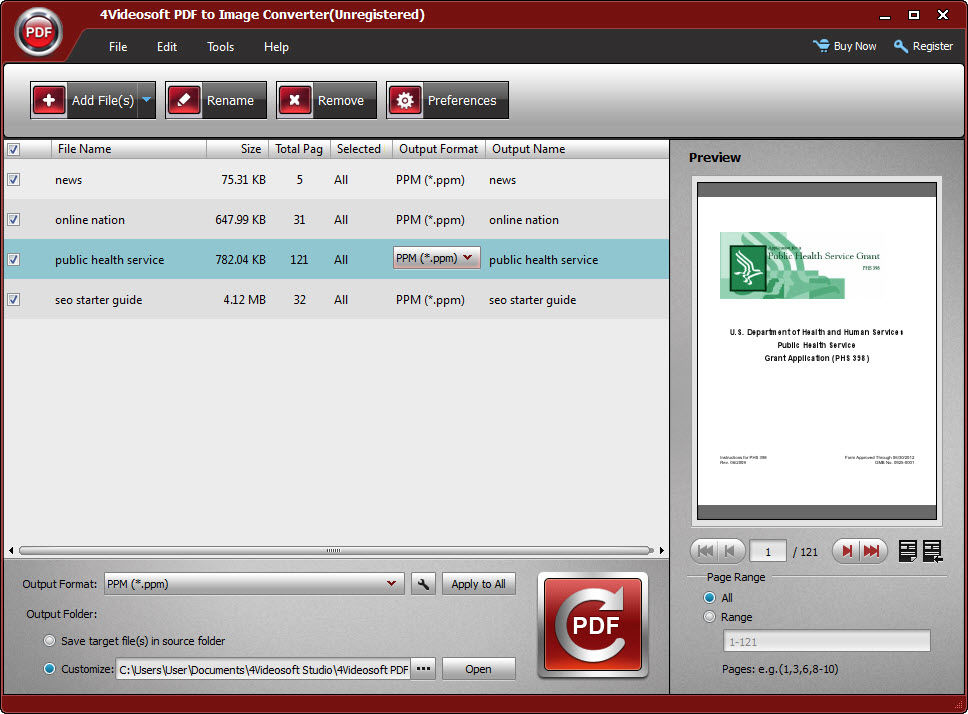Viewport: 968px width, 714px height.
Task: Uncheck the online nation file checkbox
Action: pyautogui.click(x=13, y=220)
